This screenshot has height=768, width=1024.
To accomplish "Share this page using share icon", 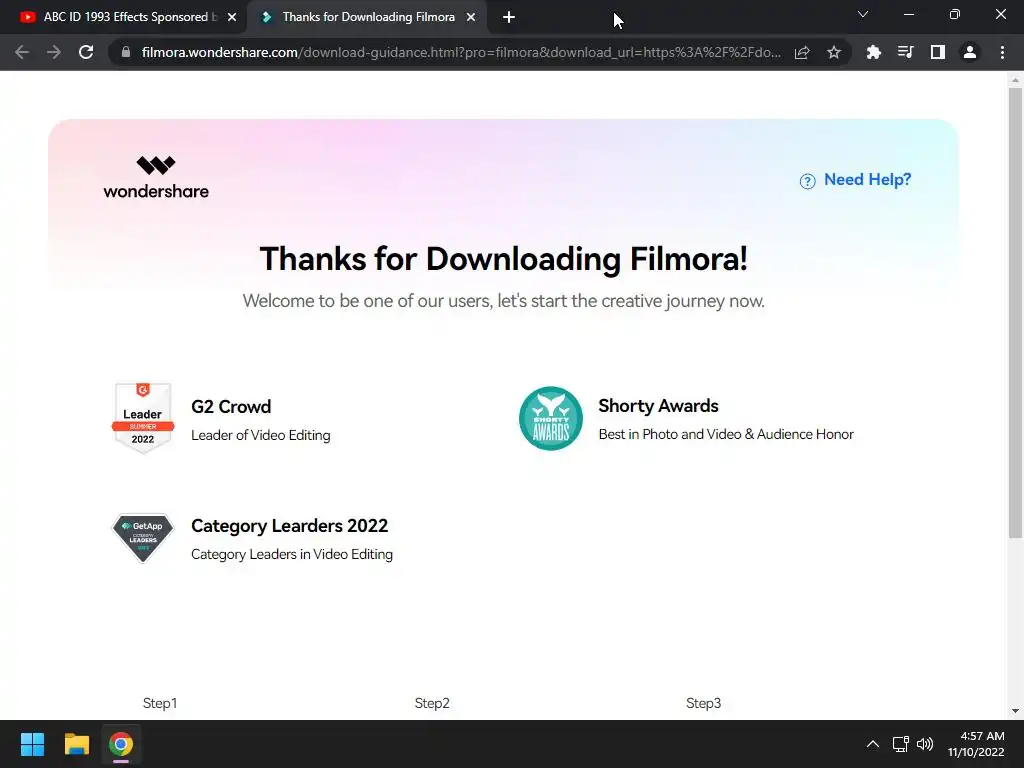I will tap(802, 52).
